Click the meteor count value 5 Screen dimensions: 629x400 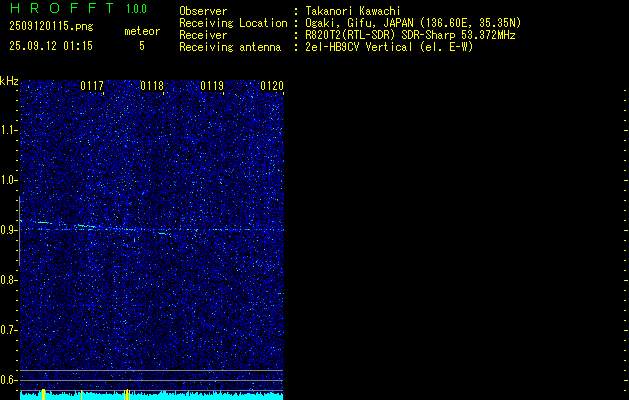point(142,46)
